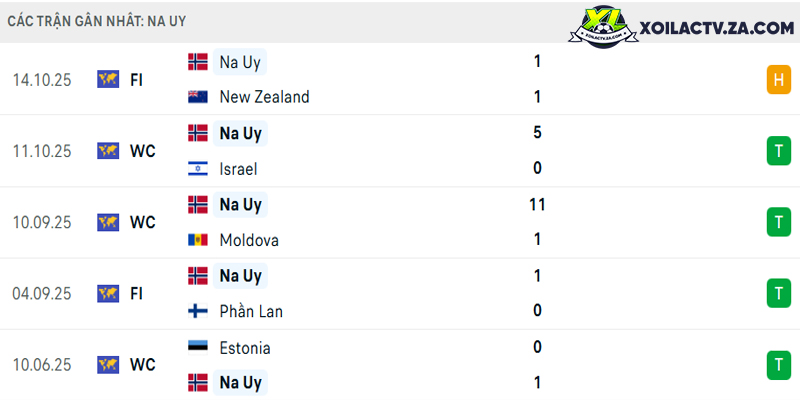Click the New Zealand flag icon
800x400 pixels.
coord(198,97)
